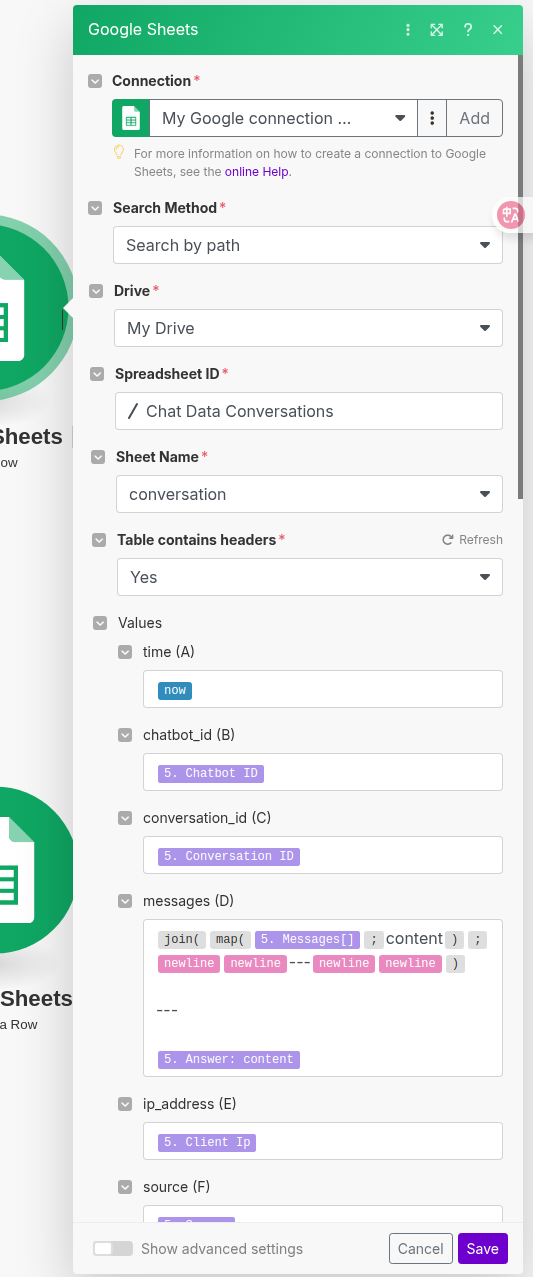
Task: Toggle the checkbox beside chatbot_id (B)
Action: (125, 735)
